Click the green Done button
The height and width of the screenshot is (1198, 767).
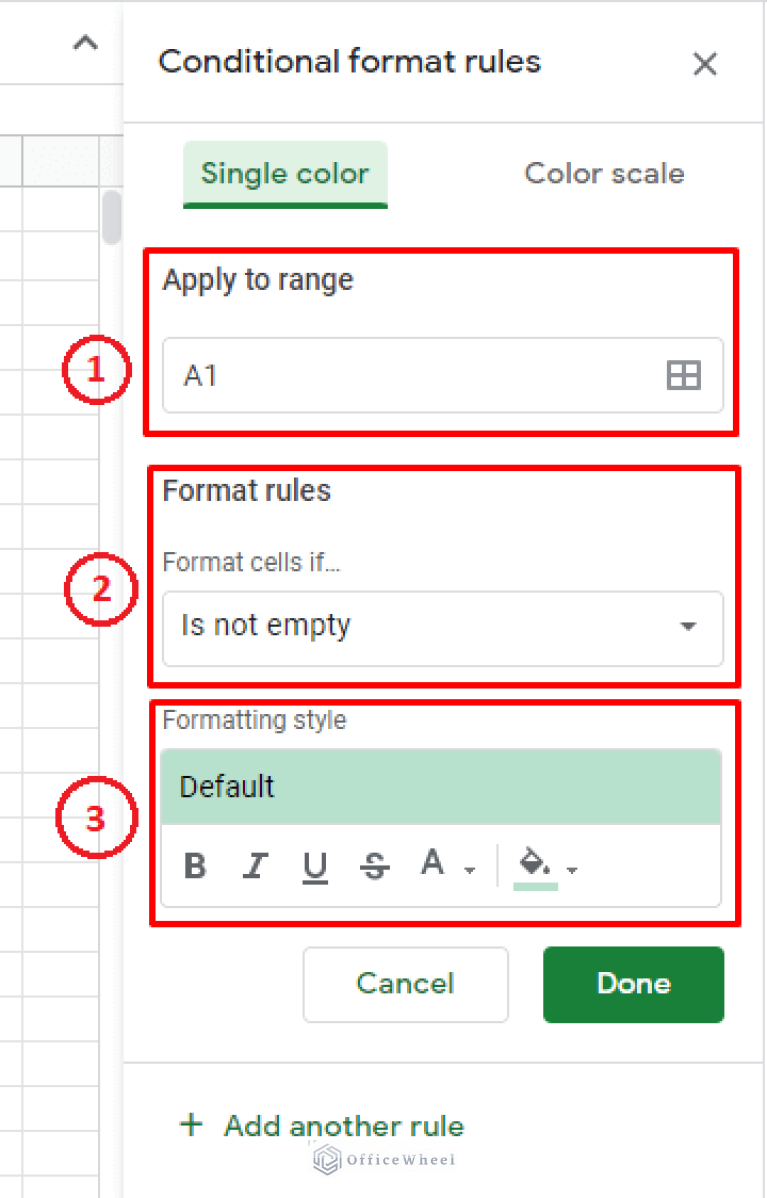(x=633, y=984)
